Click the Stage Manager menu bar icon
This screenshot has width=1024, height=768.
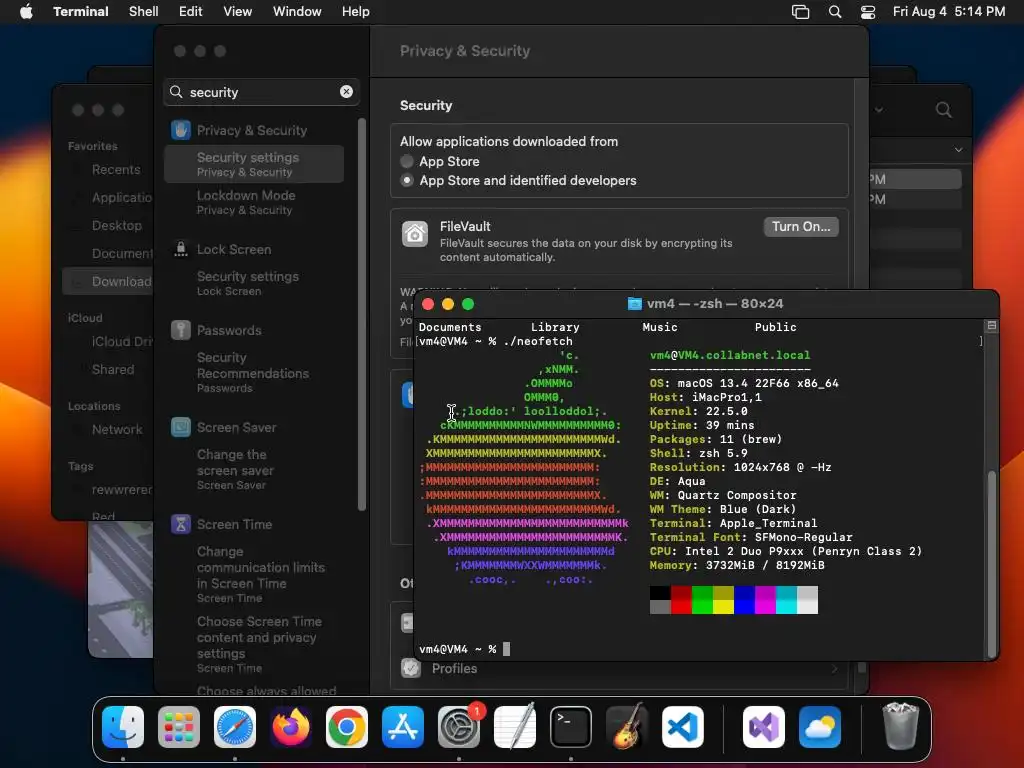(x=801, y=12)
